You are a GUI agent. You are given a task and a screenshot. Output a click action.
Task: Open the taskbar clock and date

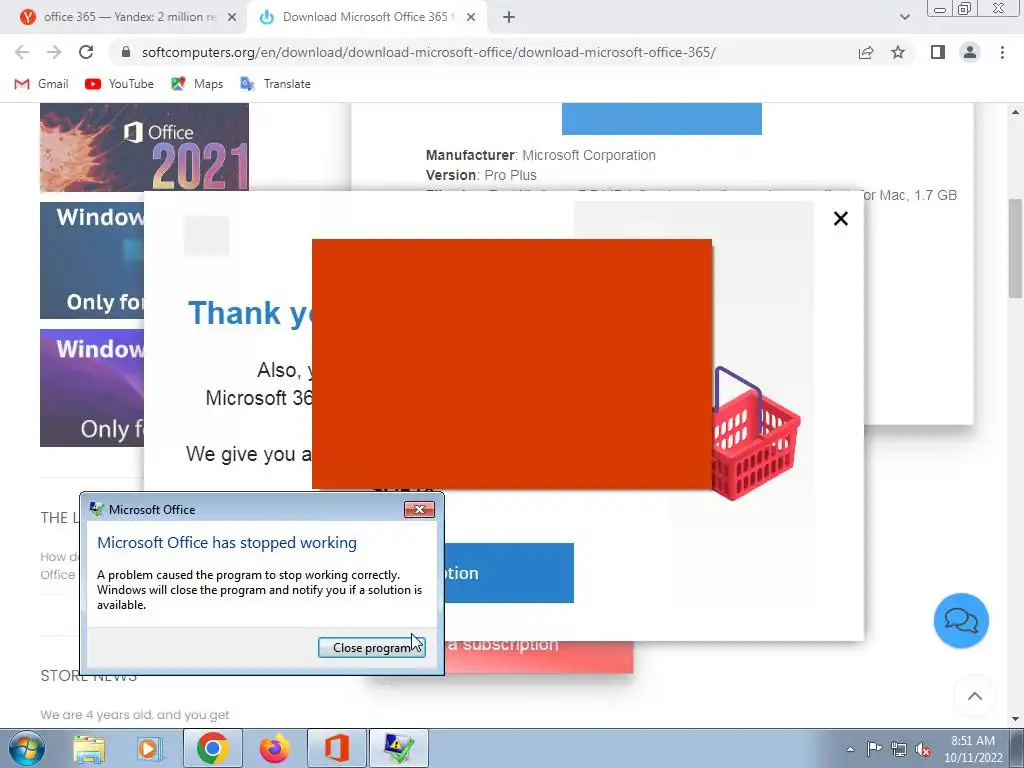tap(973, 749)
